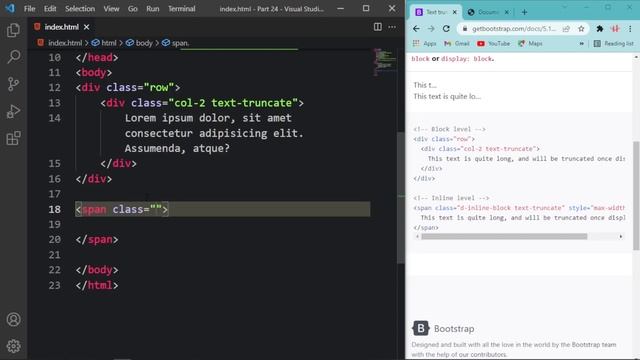The height and width of the screenshot is (360, 640).
Task: Open the Edit menu
Action: [x=50, y=9]
